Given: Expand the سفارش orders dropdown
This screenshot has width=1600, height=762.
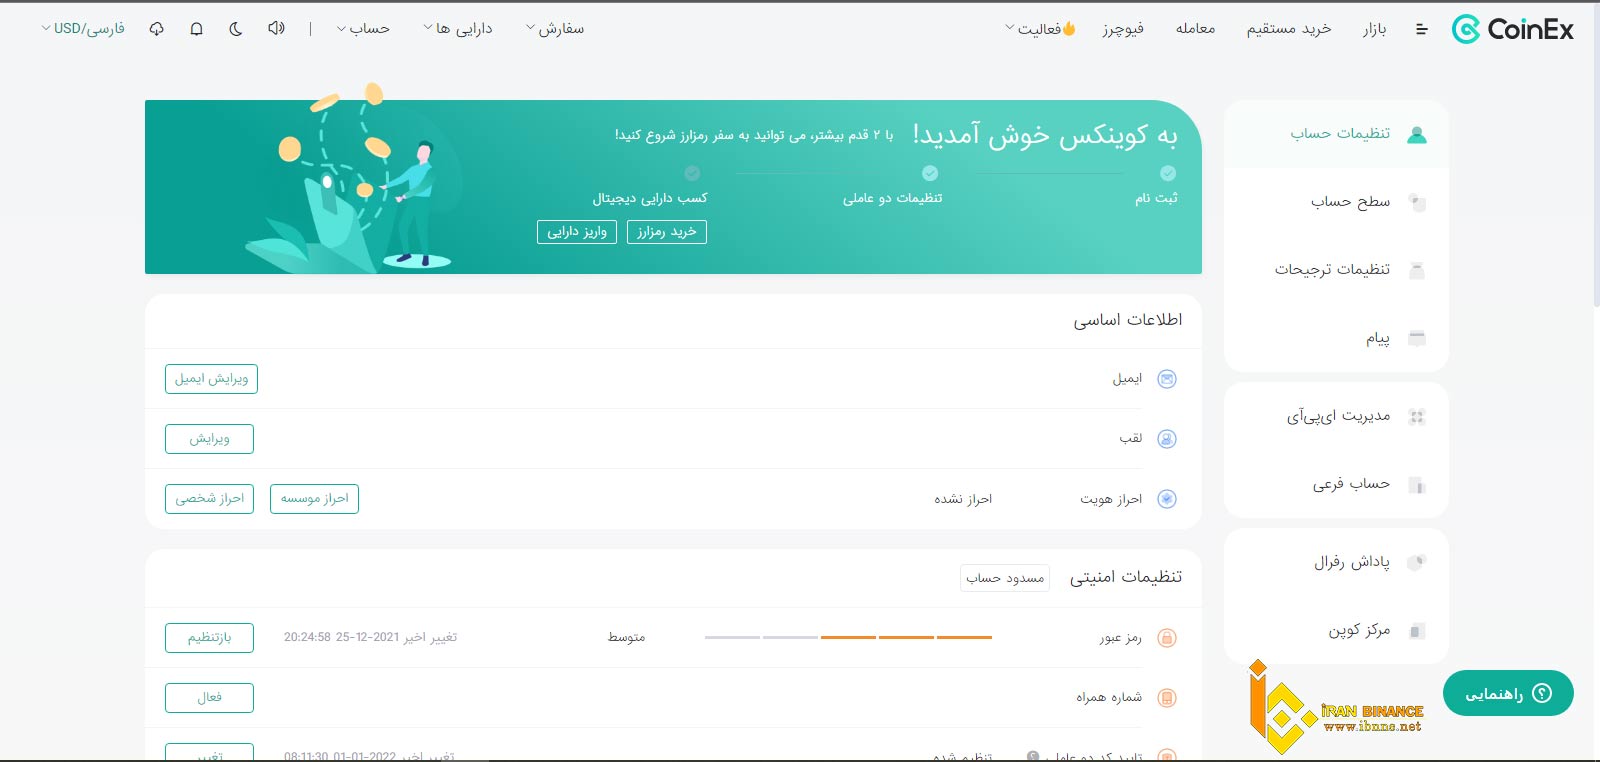Looking at the screenshot, I should (x=555, y=29).
